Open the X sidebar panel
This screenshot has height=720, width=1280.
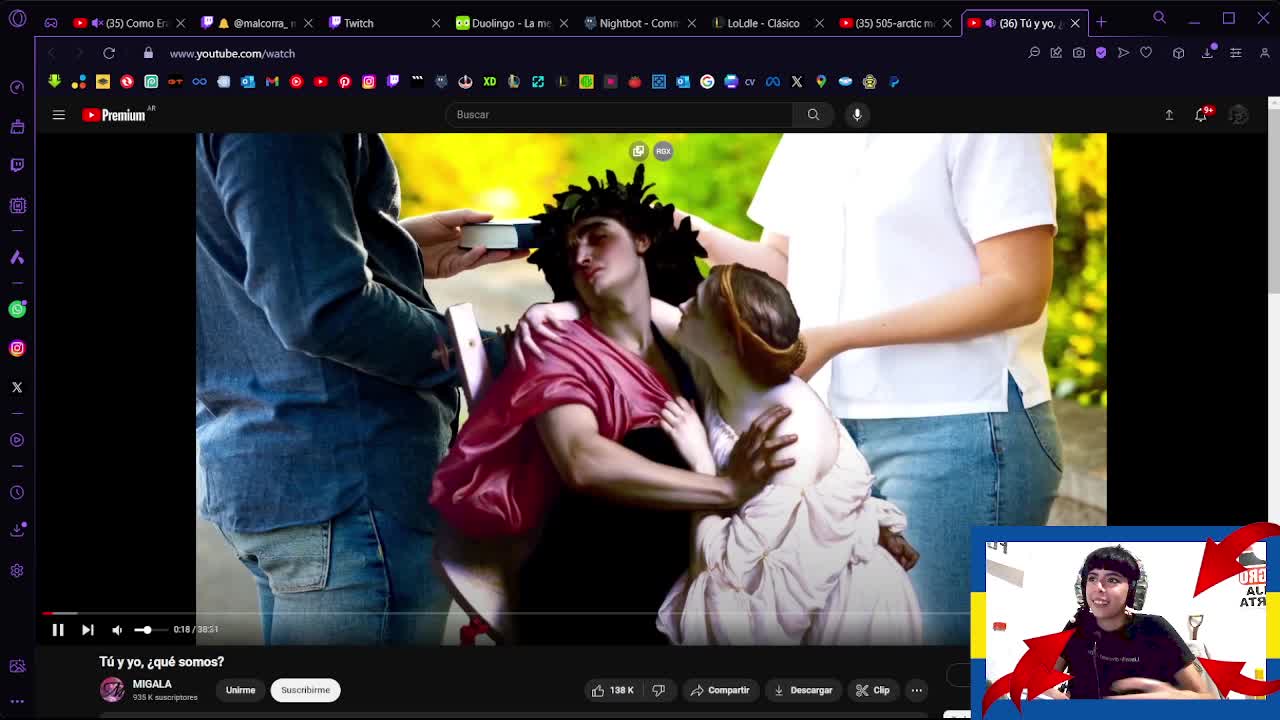point(17,387)
